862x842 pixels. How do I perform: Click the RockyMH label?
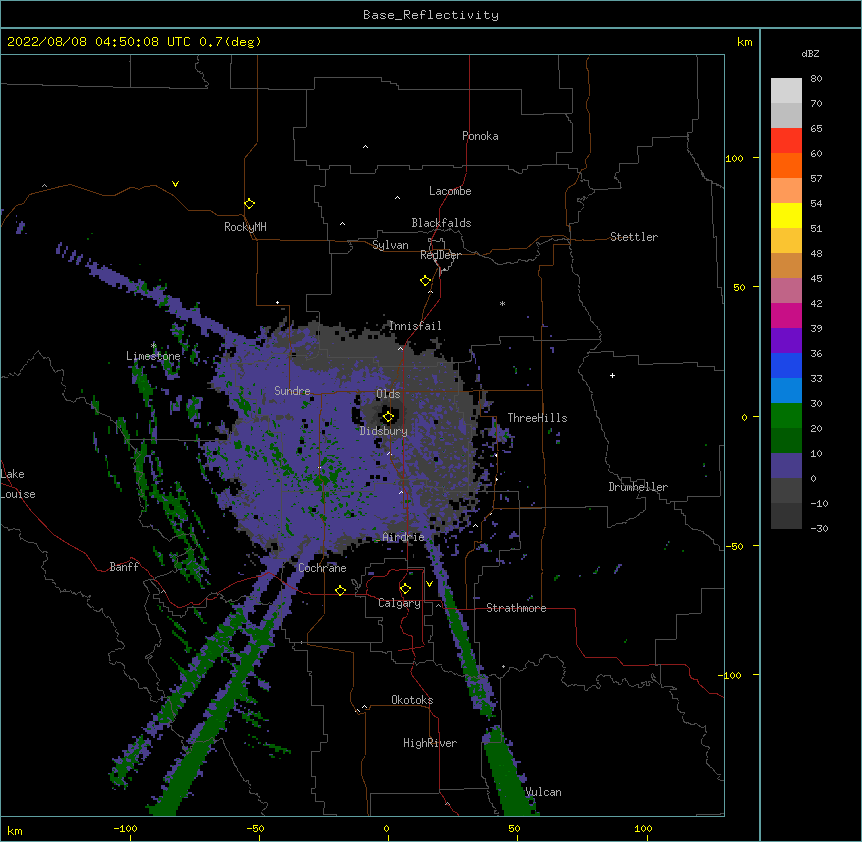245,227
